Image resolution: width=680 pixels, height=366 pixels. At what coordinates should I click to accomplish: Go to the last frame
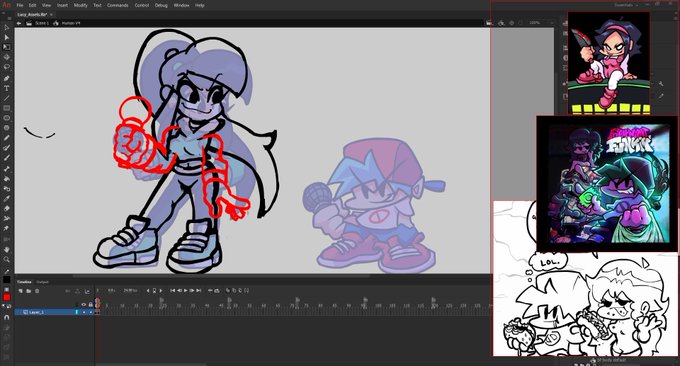point(199,290)
